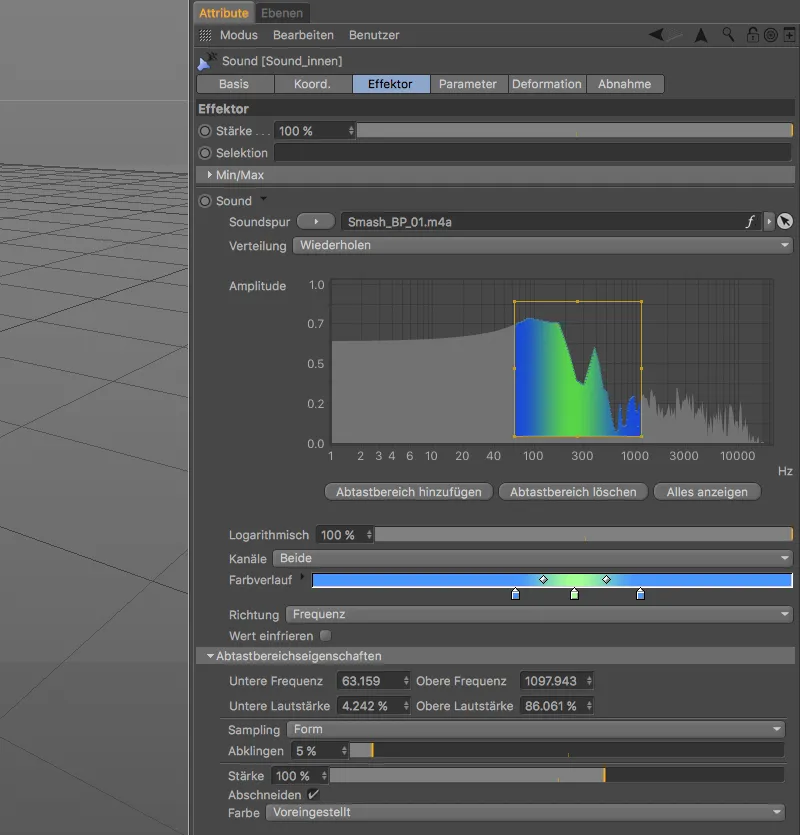Go back with the left arrow icon
Image resolution: width=800 pixels, height=835 pixels.
[656, 35]
